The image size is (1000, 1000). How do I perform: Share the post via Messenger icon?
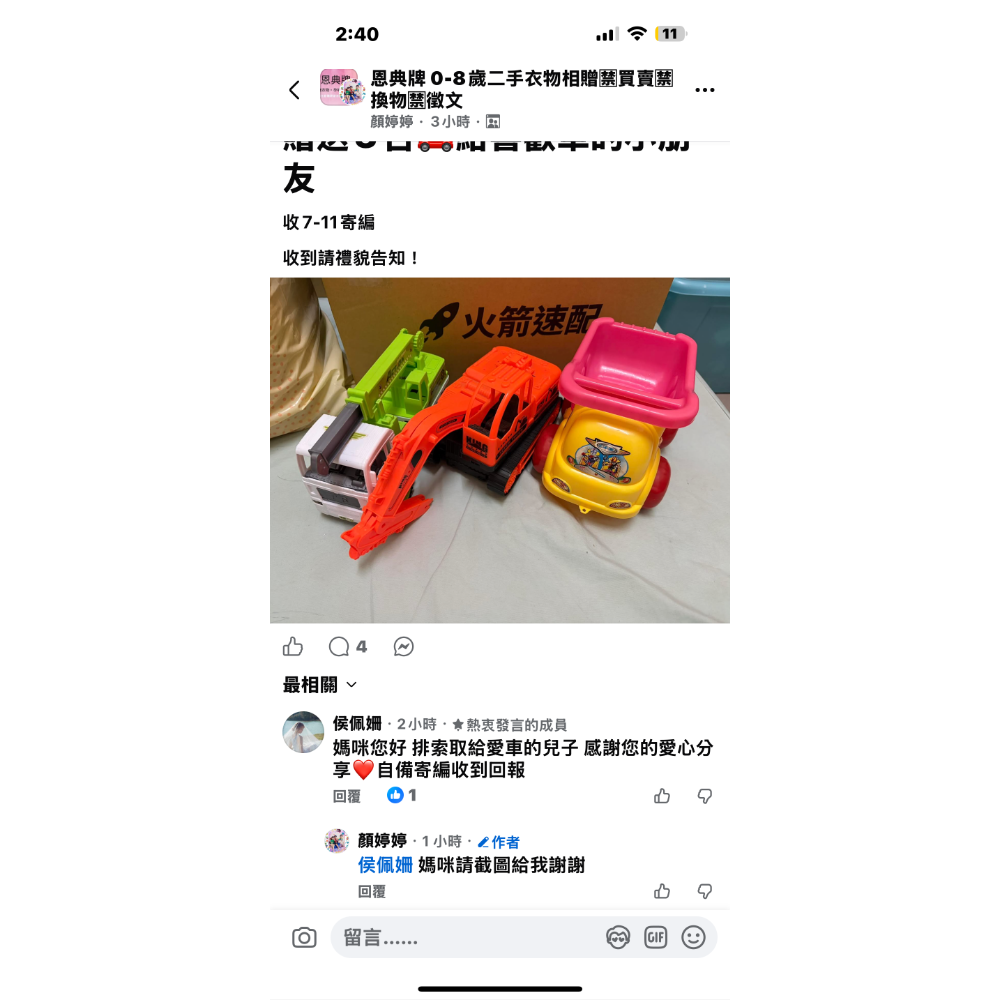(404, 647)
